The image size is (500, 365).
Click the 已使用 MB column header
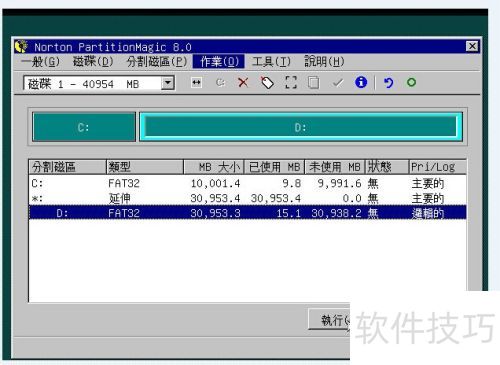click(275, 167)
